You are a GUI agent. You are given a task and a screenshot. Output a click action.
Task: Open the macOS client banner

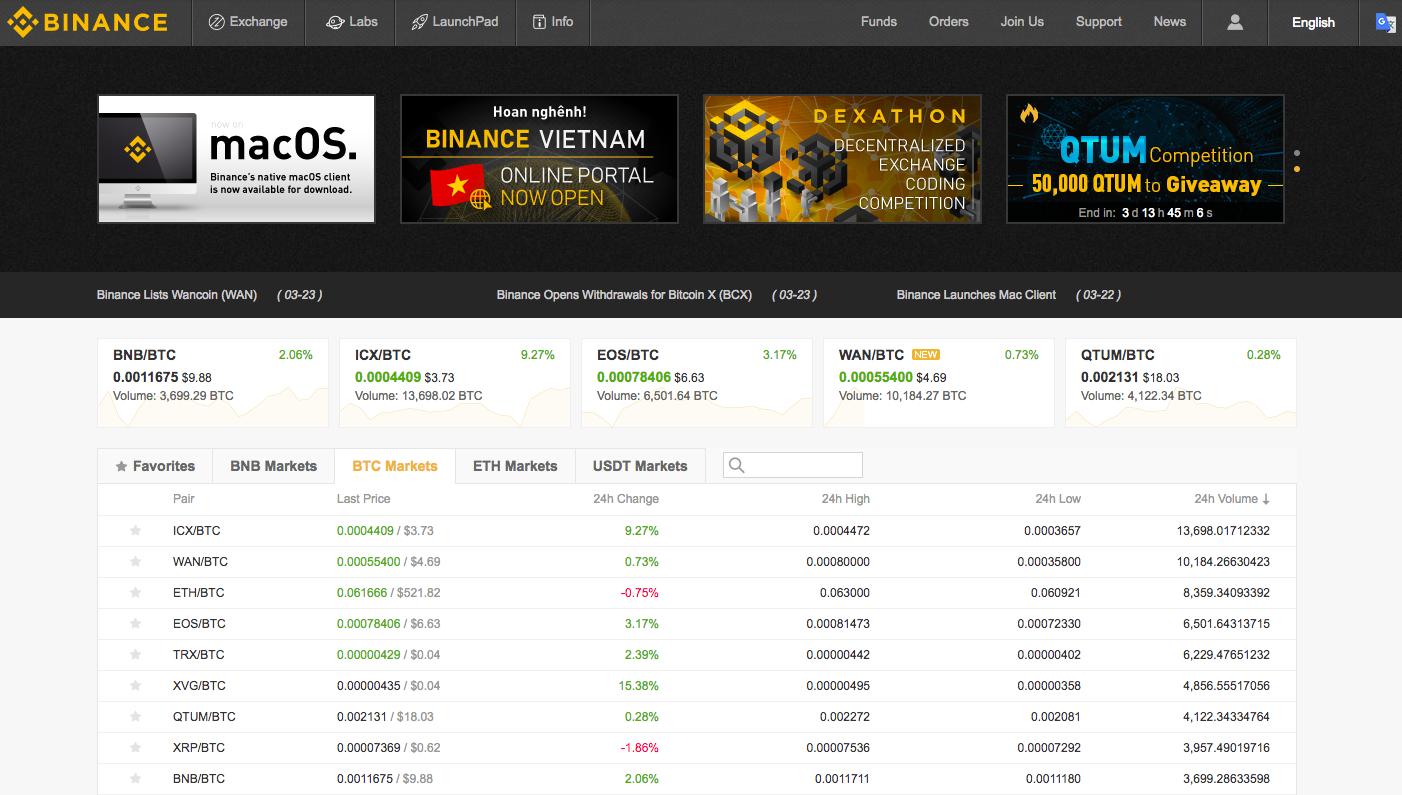(236, 159)
